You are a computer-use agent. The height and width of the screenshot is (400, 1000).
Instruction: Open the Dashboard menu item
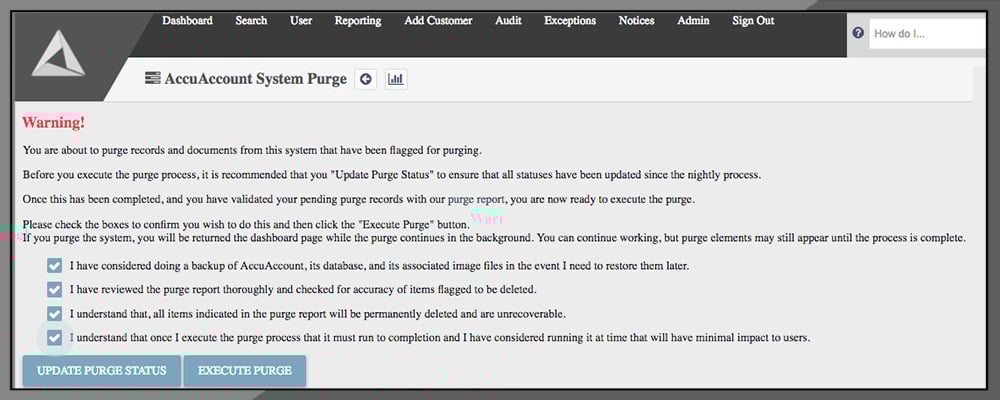[x=187, y=21]
